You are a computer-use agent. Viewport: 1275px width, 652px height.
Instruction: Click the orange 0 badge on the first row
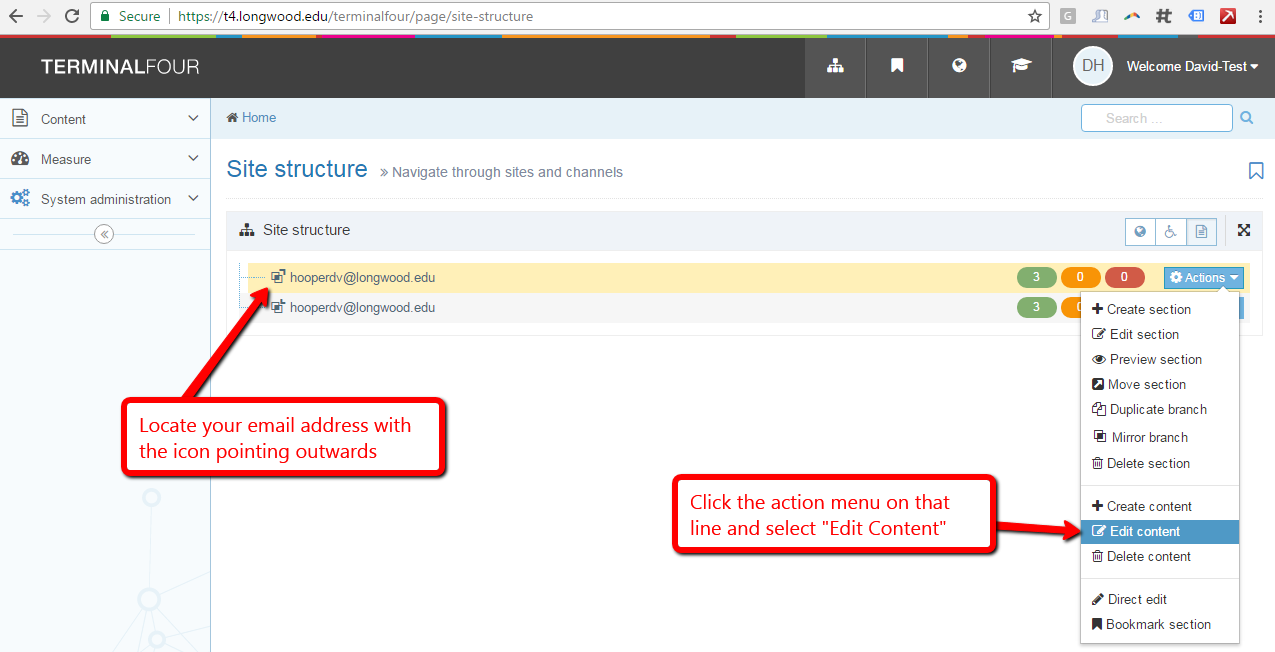(x=1081, y=278)
